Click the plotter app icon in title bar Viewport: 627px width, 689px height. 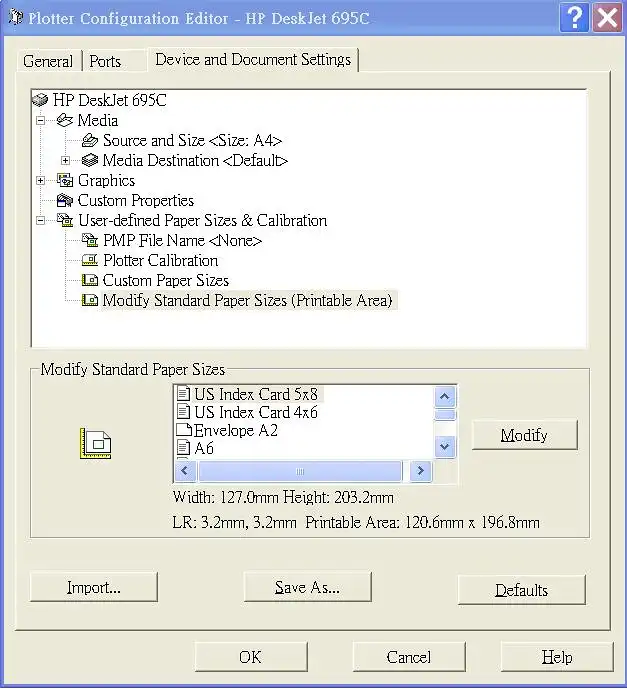pyautogui.click(x=16, y=17)
